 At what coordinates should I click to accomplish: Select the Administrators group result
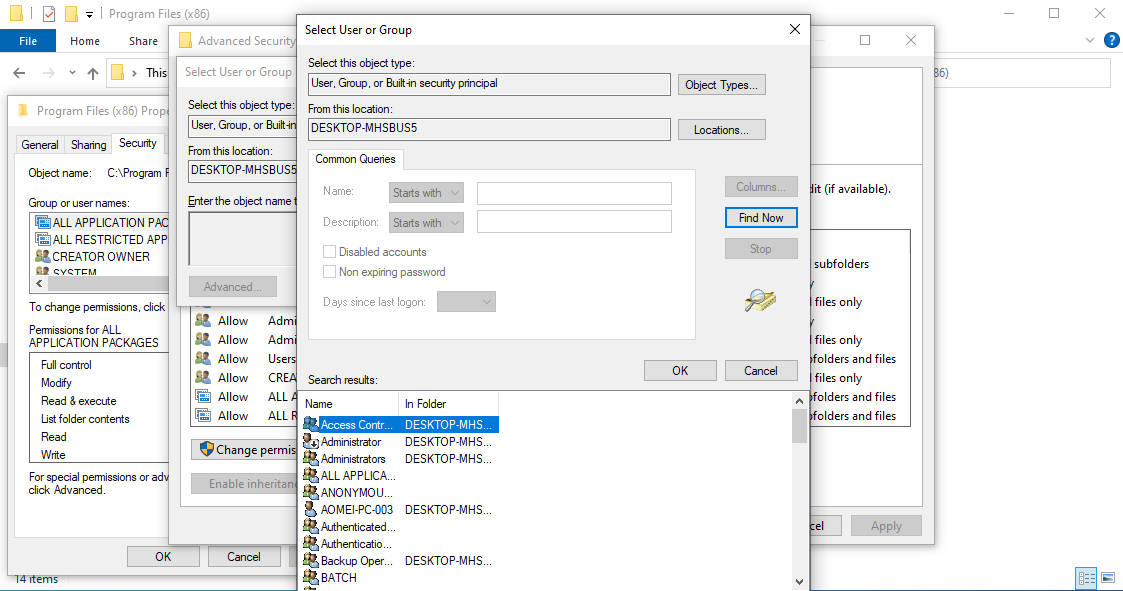tap(400, 459)
